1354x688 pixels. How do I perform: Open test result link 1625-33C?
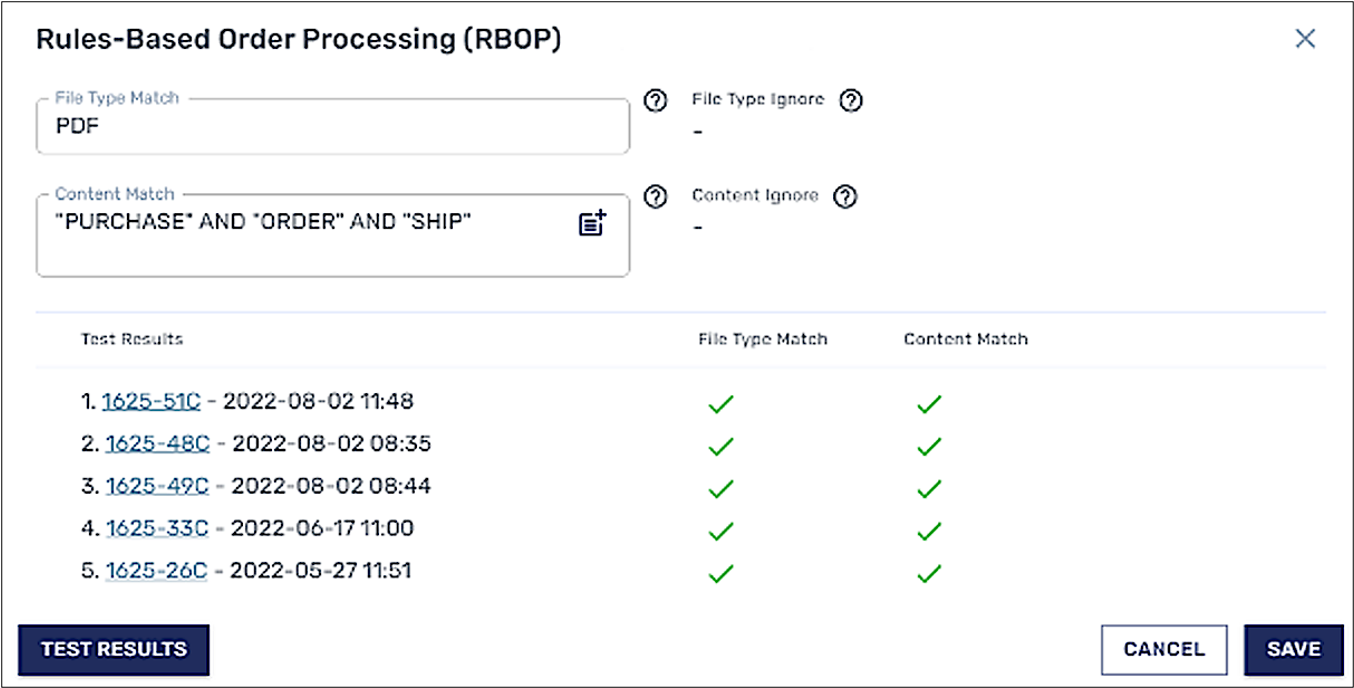[156, 528]
